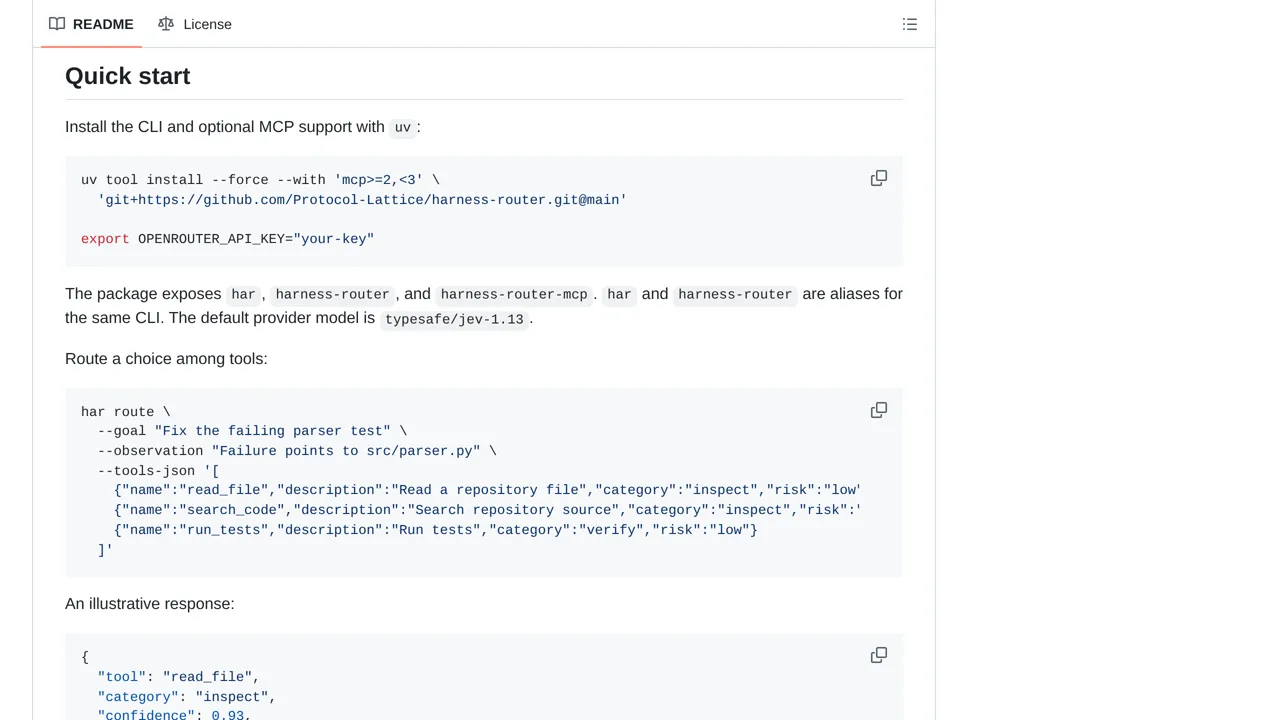Click the "run_tests" tool definition line
This screenshot has height=720, width=1280.
[x=436, y=530]
